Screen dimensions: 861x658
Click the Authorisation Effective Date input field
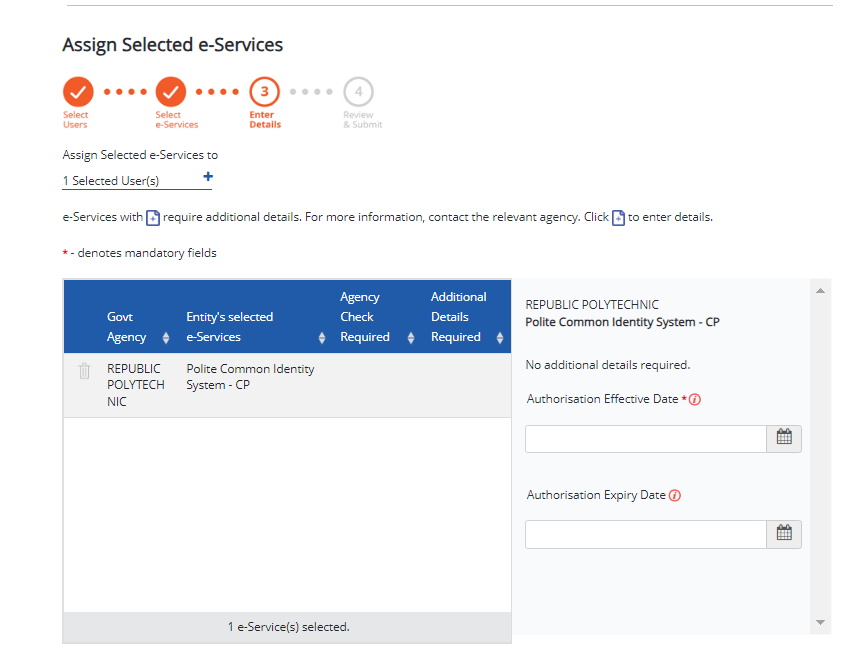point(645,439)
